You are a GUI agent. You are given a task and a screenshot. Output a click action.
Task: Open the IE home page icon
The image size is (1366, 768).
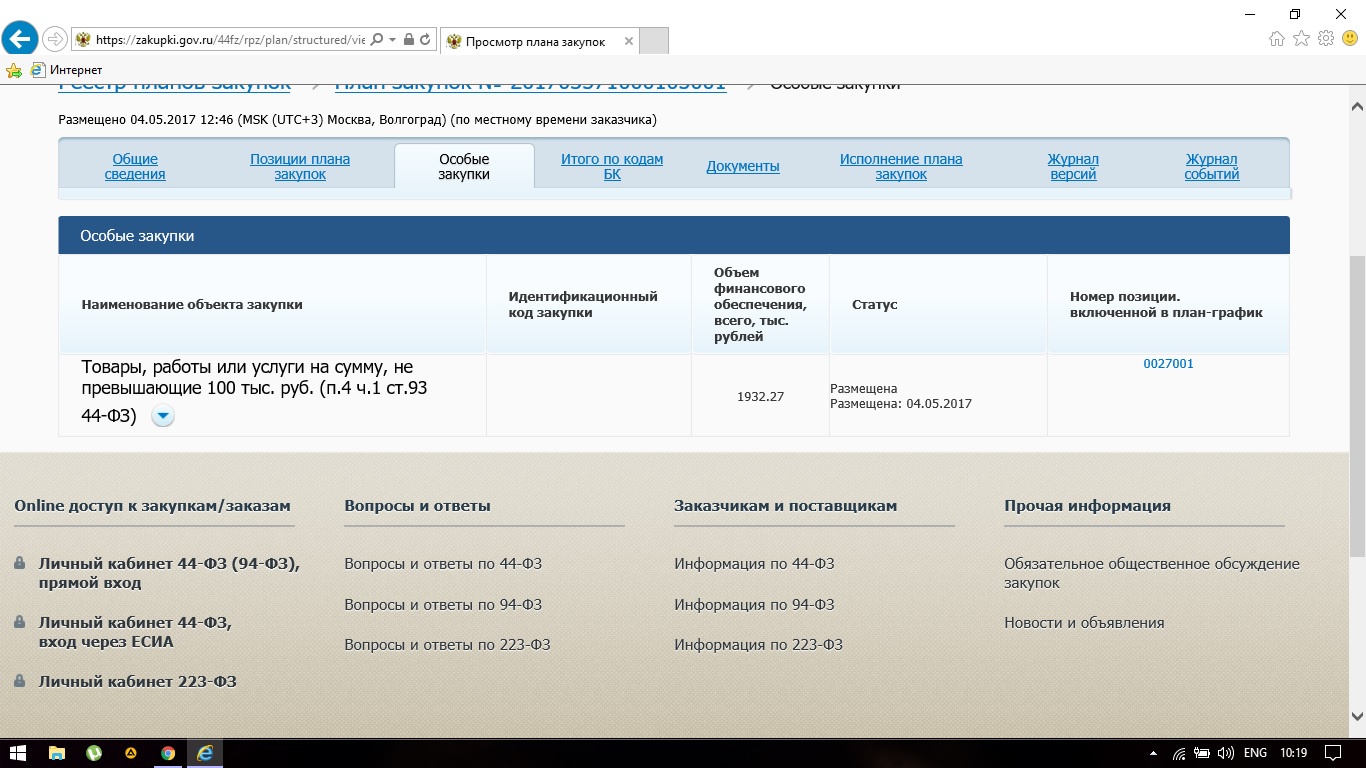pyautogui.click(x=1276, y=39)
